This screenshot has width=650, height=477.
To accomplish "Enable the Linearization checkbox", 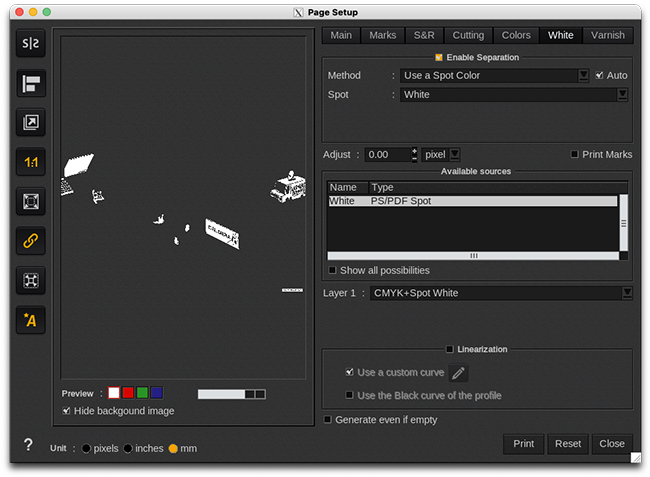I will pyautogui.click(x=450, y=349).
